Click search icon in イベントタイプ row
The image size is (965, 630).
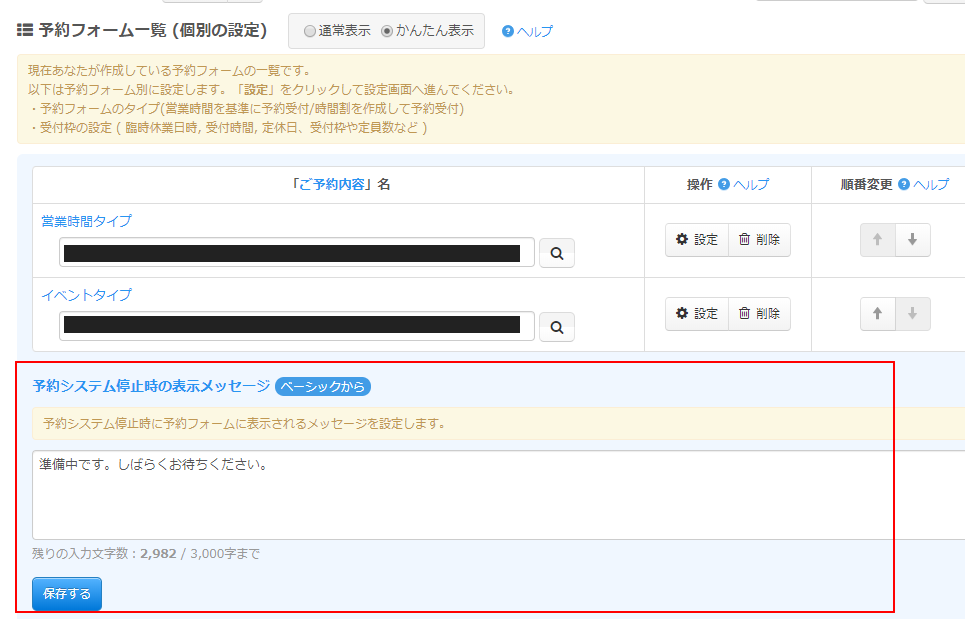pyautogui.click(x=557, y=327)
